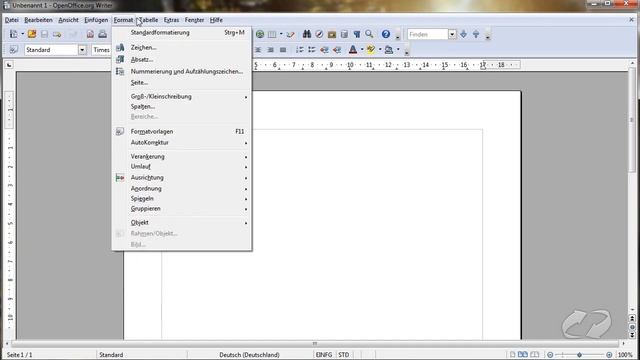640x360 pixels.
Task: Click the Hyperlink globe icon
Action: click(260, 34)
